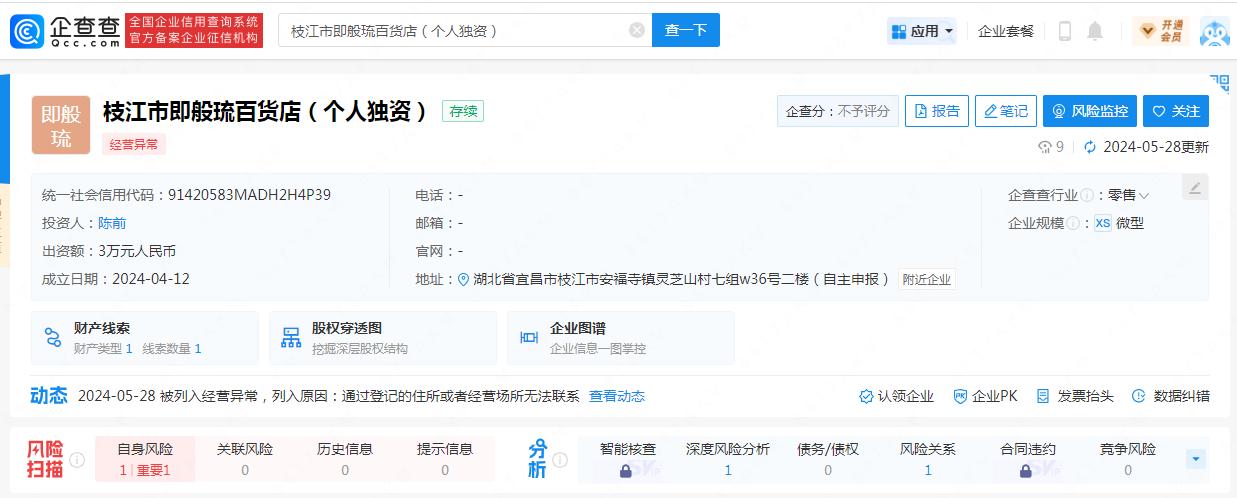Select the 历史信息 tab
The height and width of the screenshot is (498, 1237).
pos(345,459)
